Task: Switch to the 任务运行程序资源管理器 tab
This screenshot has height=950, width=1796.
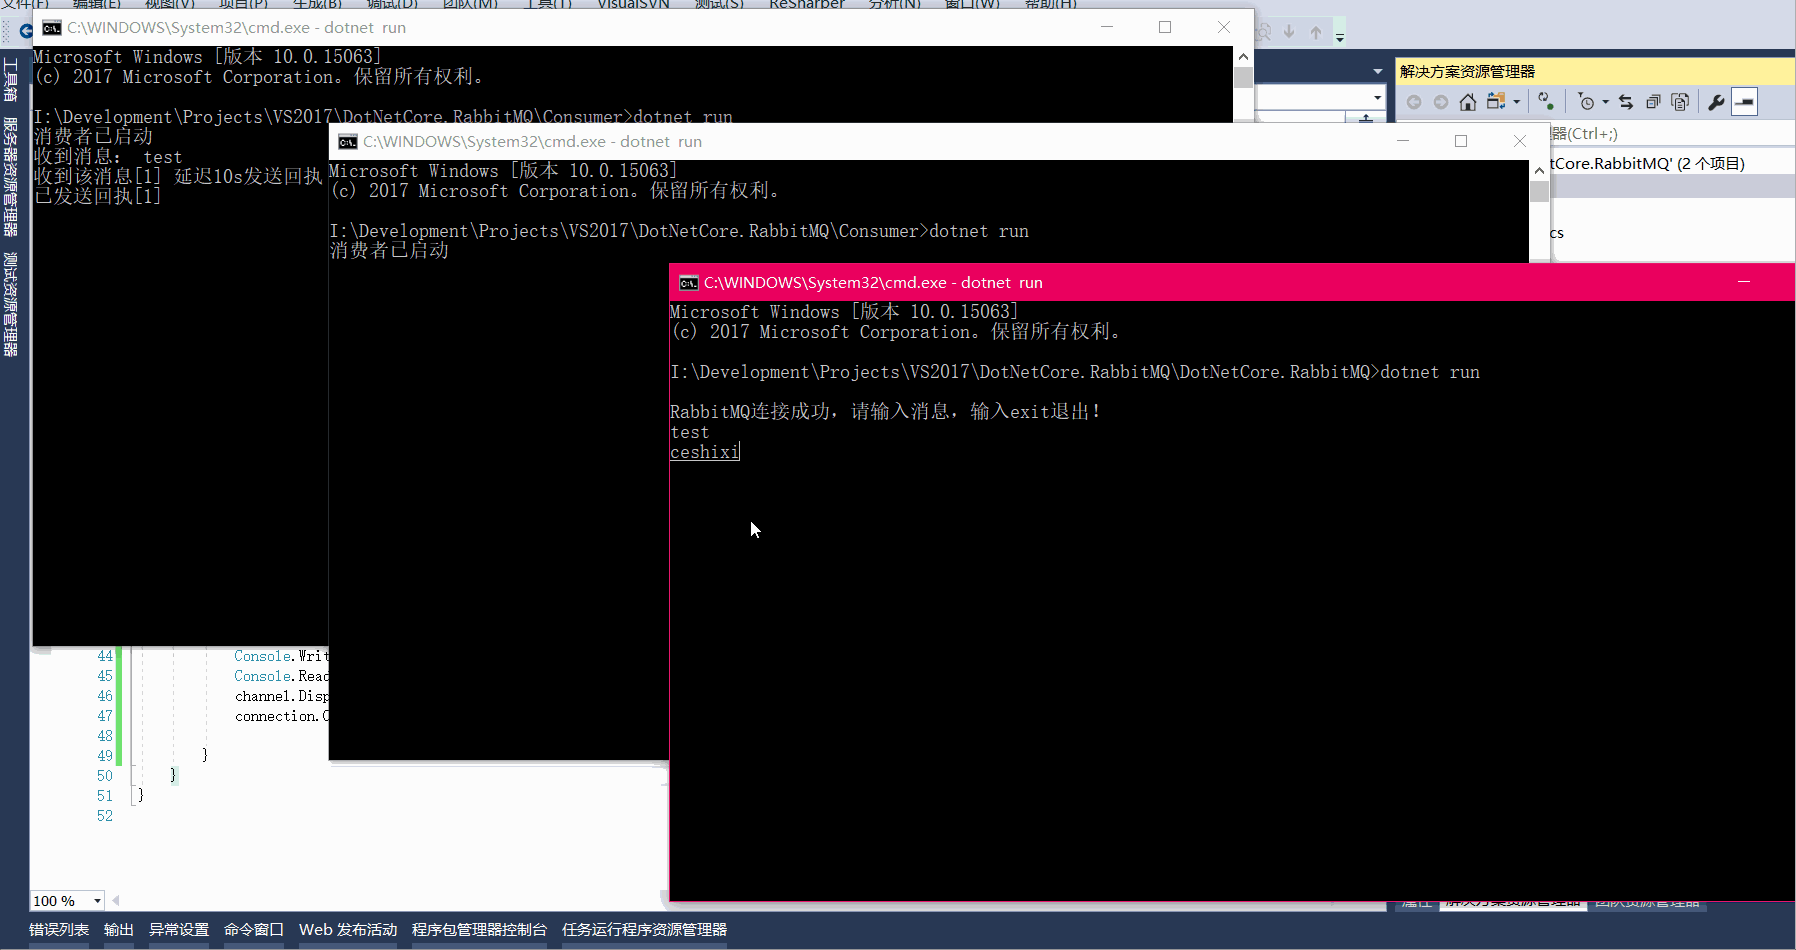Action: (645, 930)
